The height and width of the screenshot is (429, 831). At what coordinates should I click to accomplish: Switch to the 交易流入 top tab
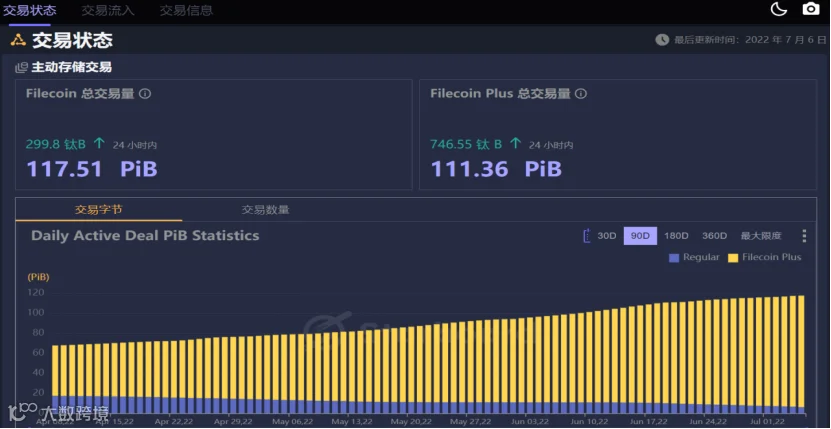[x=108, y=10]
